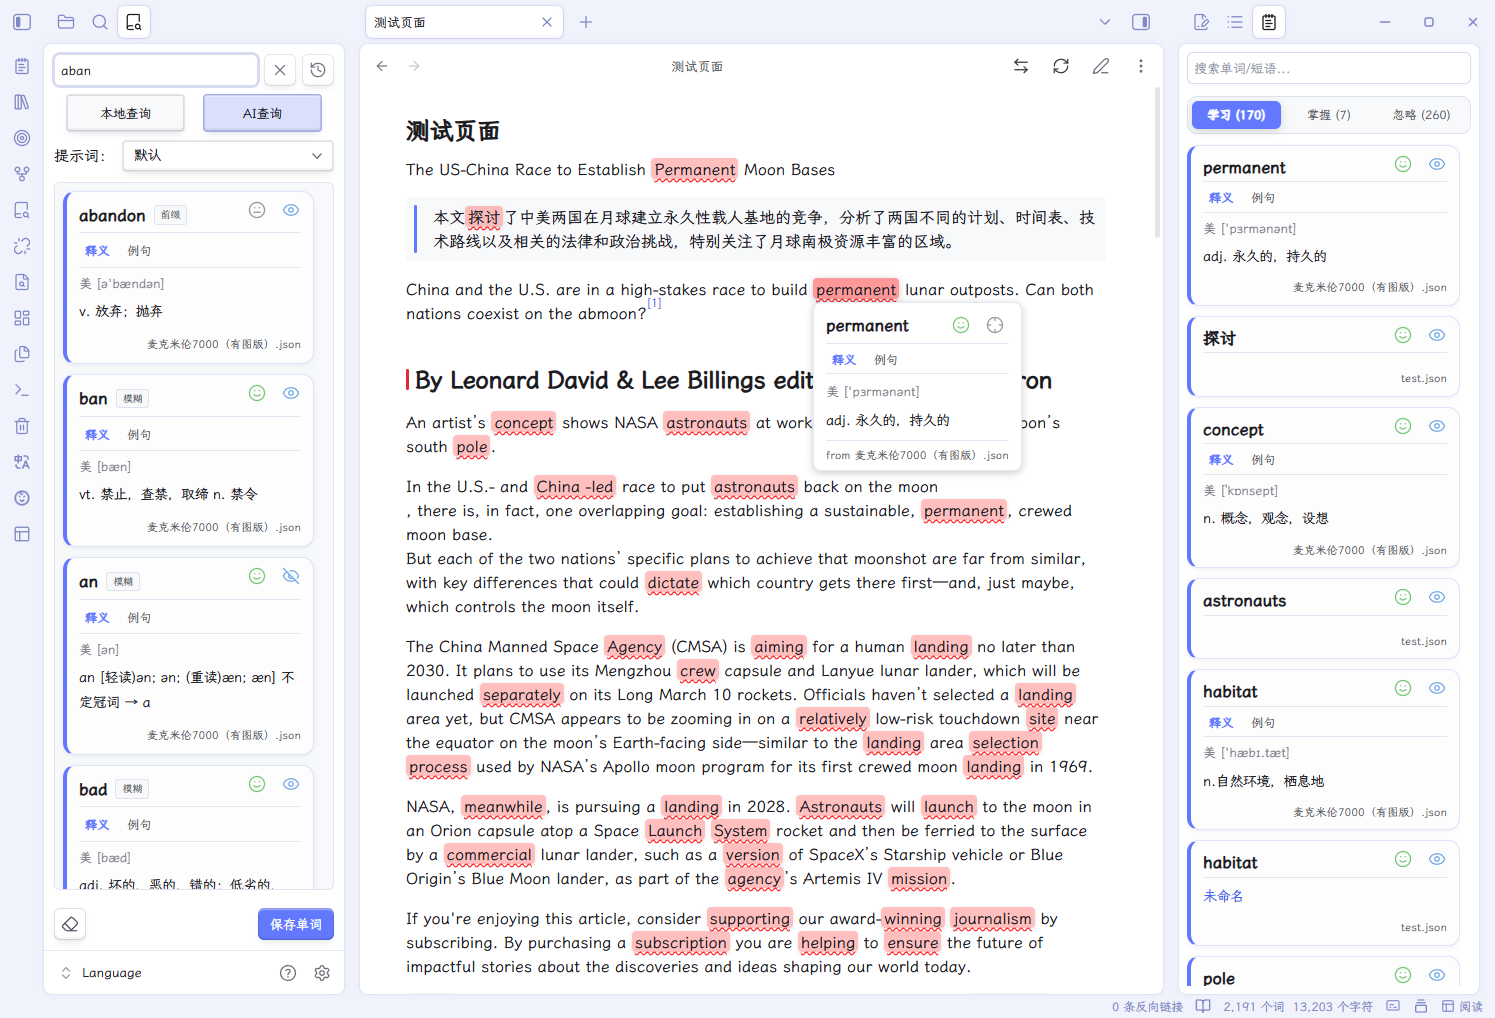This screenshot has height=1018, width=1495.
Task: Open the graph view ribbon icon
Action: click(22, 174)
